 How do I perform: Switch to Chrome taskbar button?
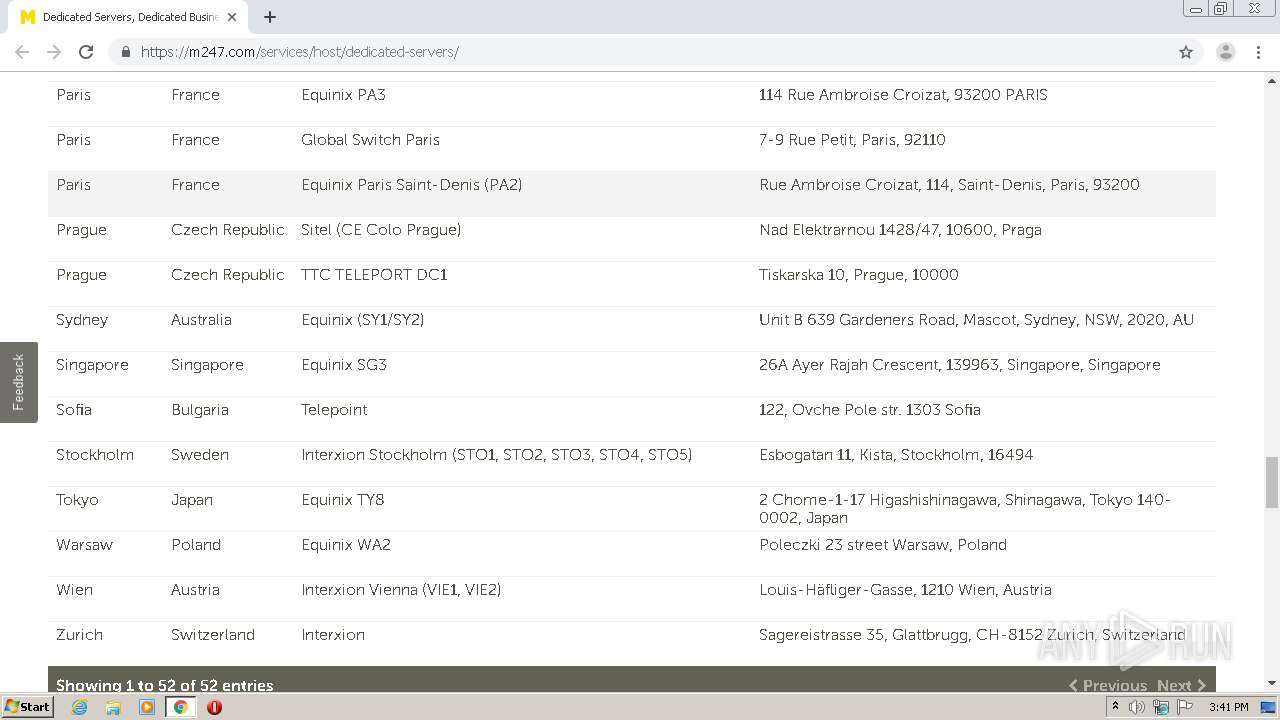pos(180,707)
